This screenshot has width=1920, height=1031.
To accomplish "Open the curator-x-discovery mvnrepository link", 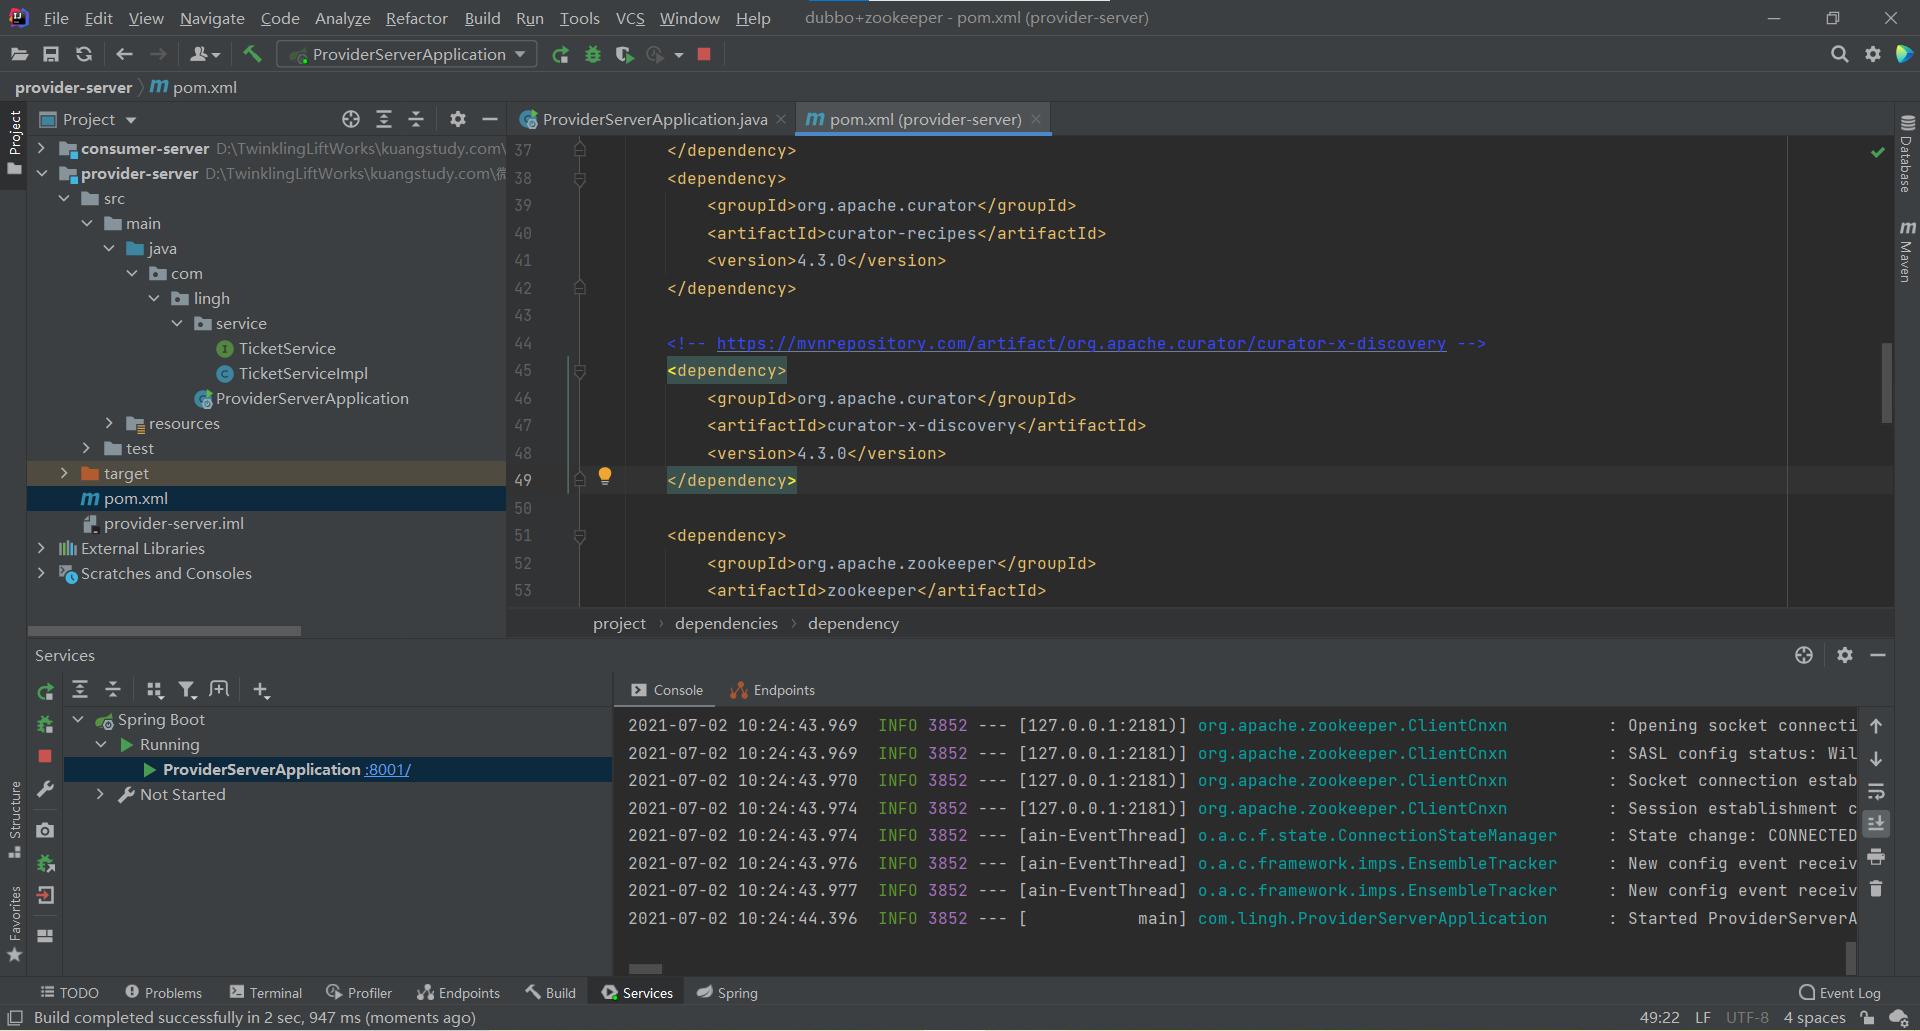I will pyautogui.click(x=1081, y=343).
